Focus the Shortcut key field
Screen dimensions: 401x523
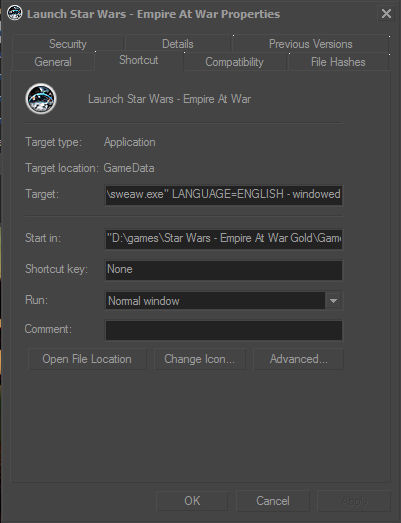coord(224,270)
